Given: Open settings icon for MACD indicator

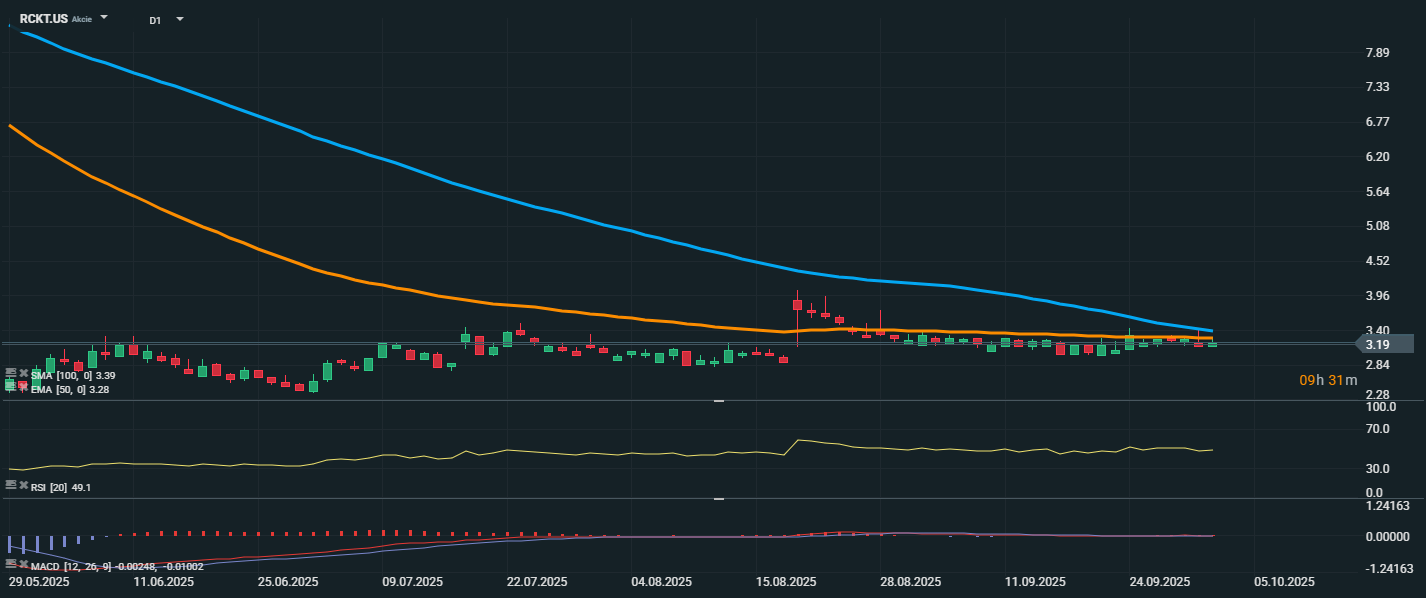Looking at the screenshot, I should 11,566.
